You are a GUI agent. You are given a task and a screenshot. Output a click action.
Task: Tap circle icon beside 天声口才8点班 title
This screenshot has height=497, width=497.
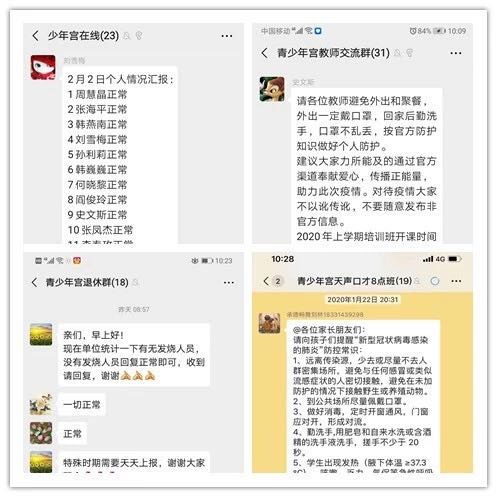(x=435, y=281)
